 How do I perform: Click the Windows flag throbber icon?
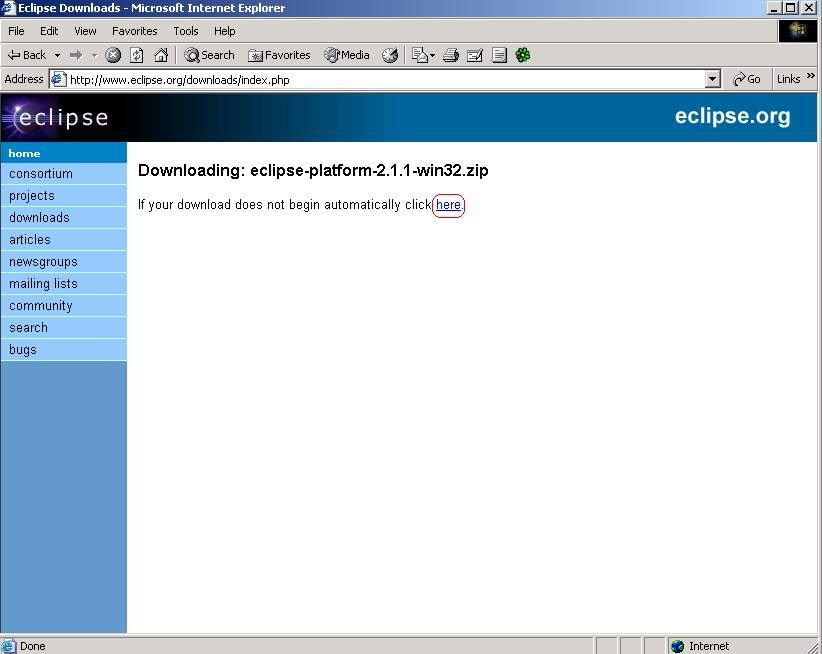coord(797,31)
